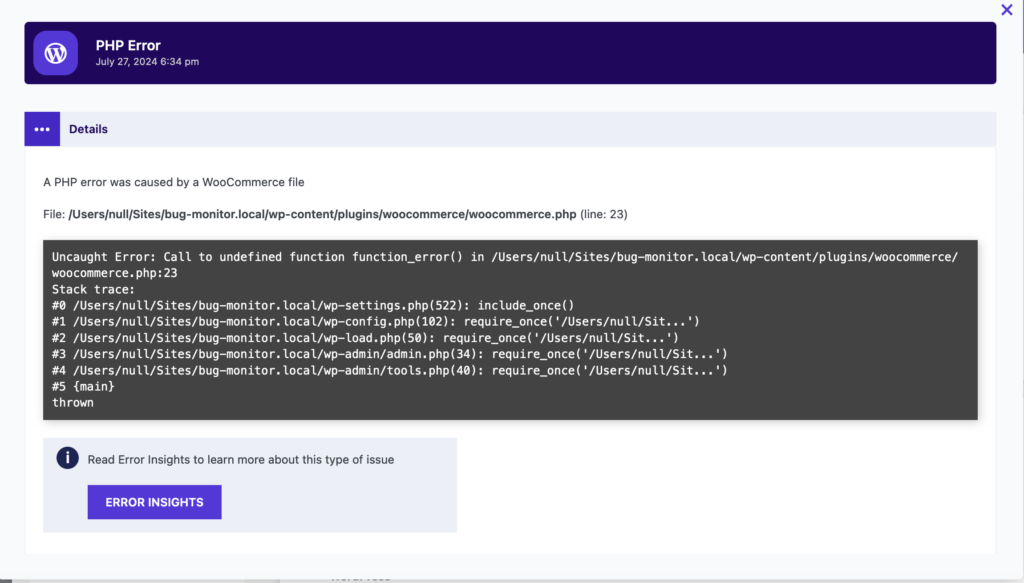Close the PHP Error dialog with the X

pos(1006,10)
